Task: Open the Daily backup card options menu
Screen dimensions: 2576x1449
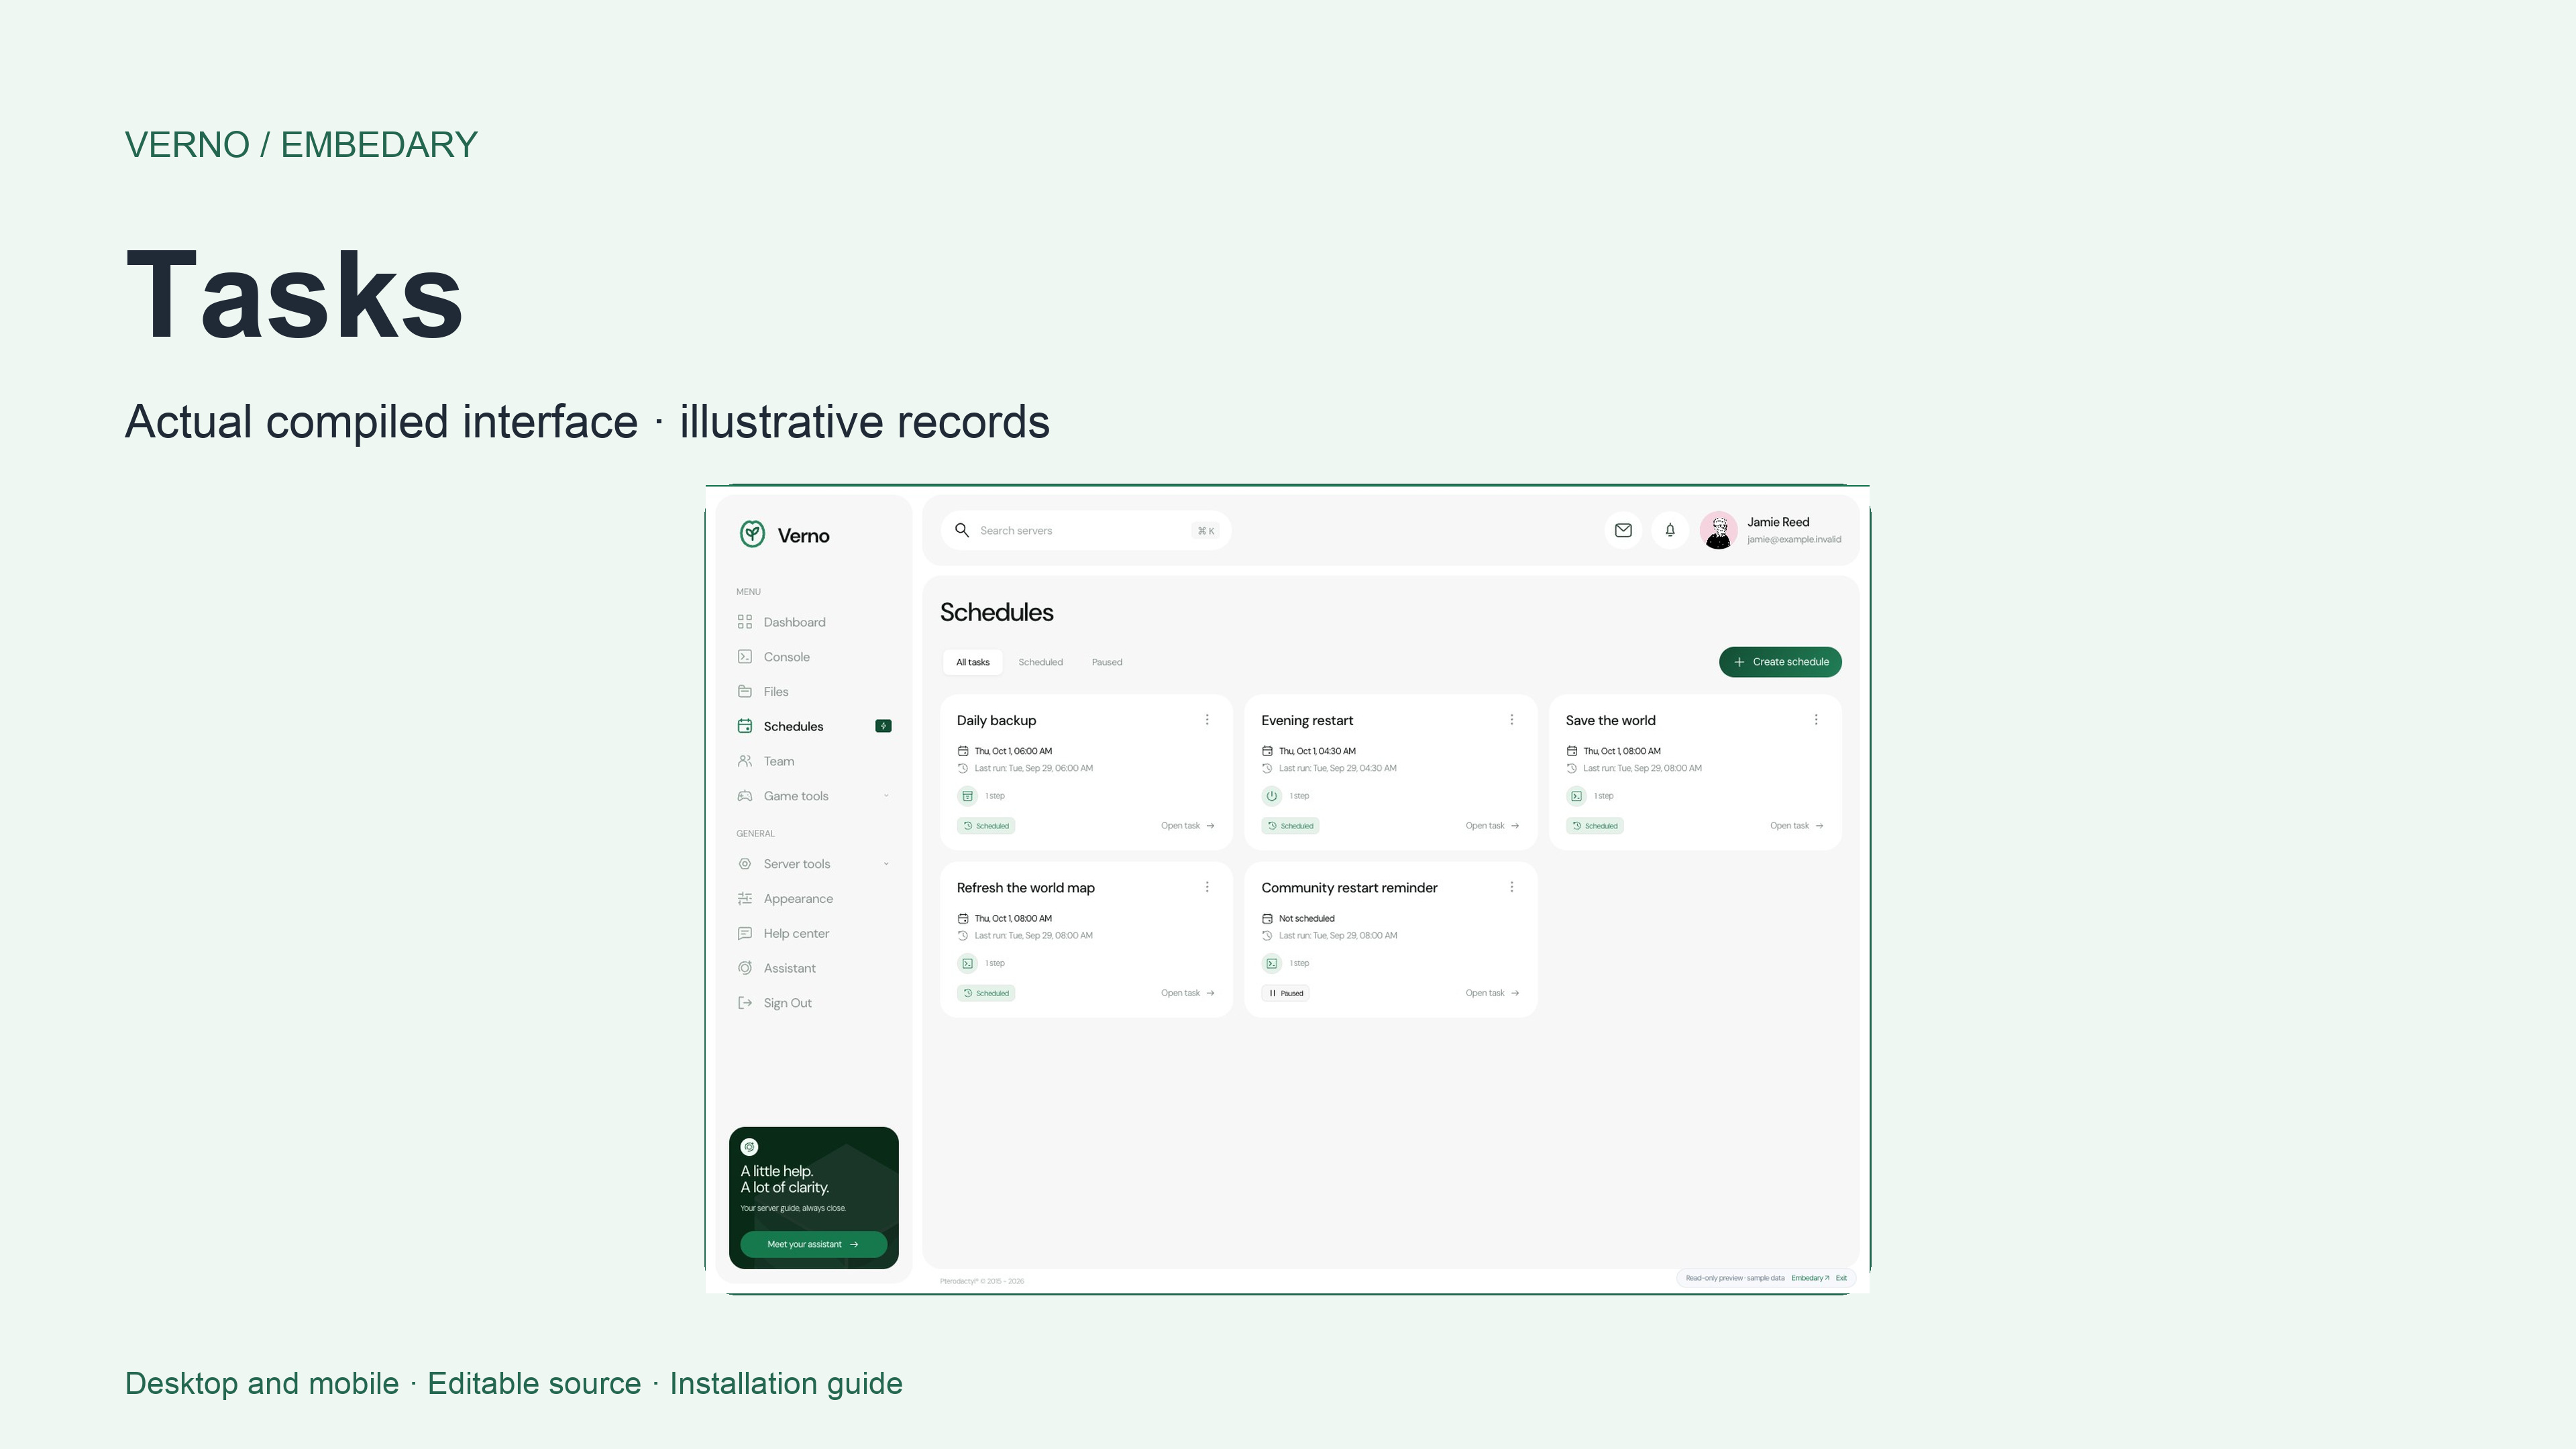Action: click(x=1207, y=720)
